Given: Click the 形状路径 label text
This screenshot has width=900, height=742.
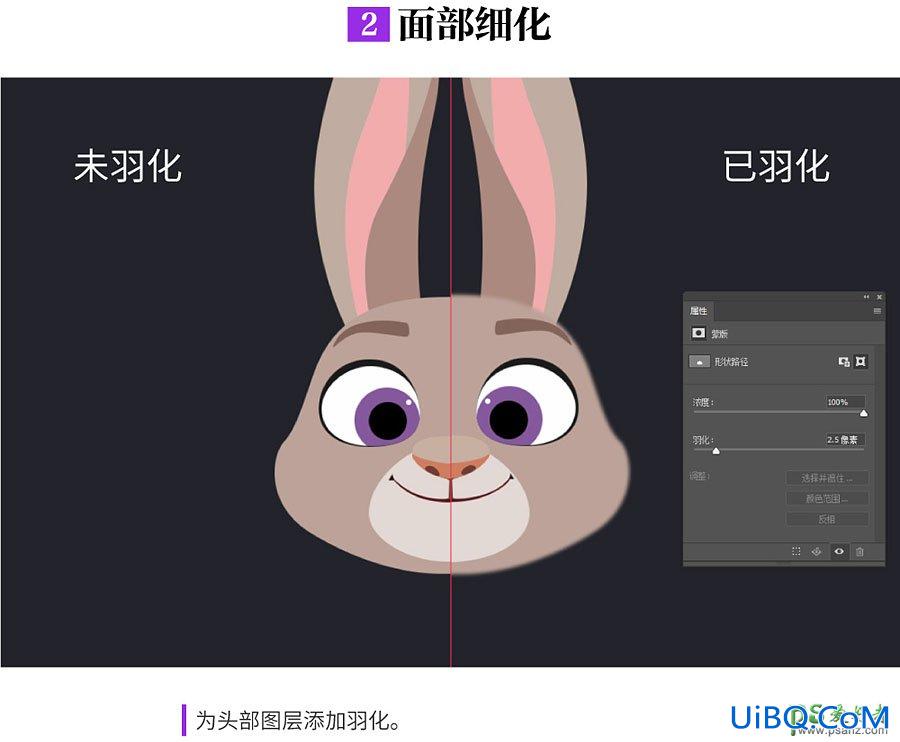Looking at the screenshot, I should pyautogui.click(x=731, y=362).
